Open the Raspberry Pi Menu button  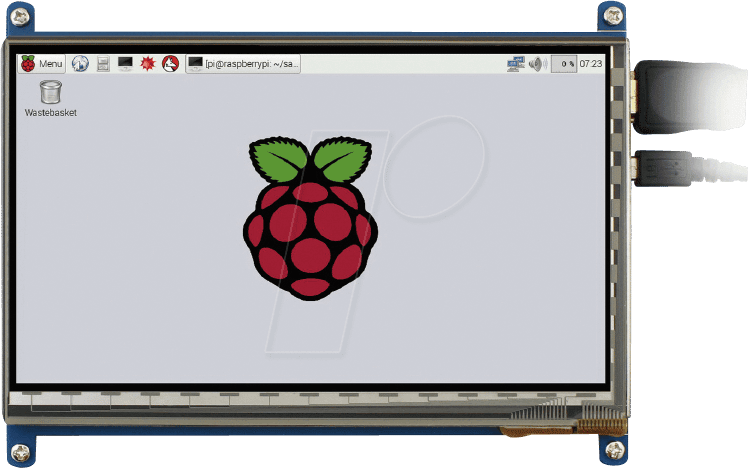click(42, 63)
